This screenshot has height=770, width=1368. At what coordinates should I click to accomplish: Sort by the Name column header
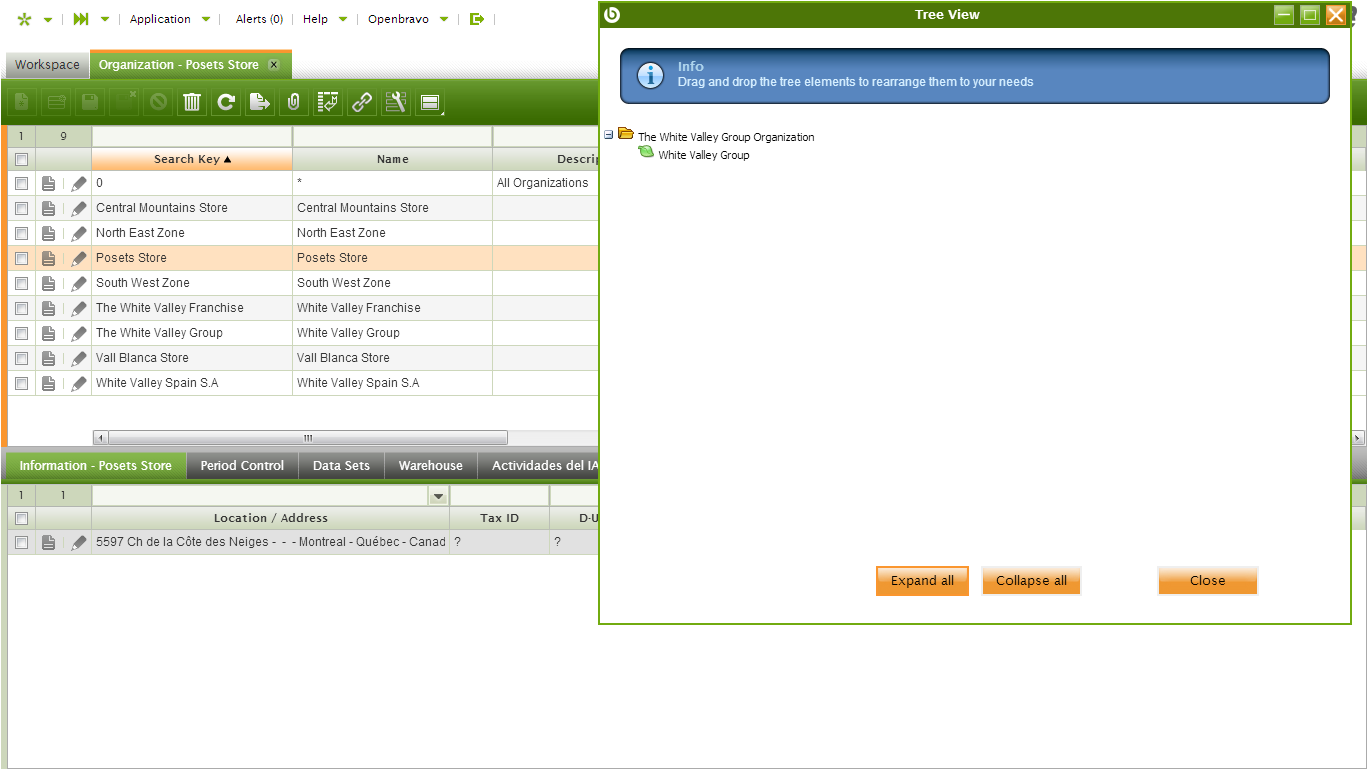click(393, 159)
